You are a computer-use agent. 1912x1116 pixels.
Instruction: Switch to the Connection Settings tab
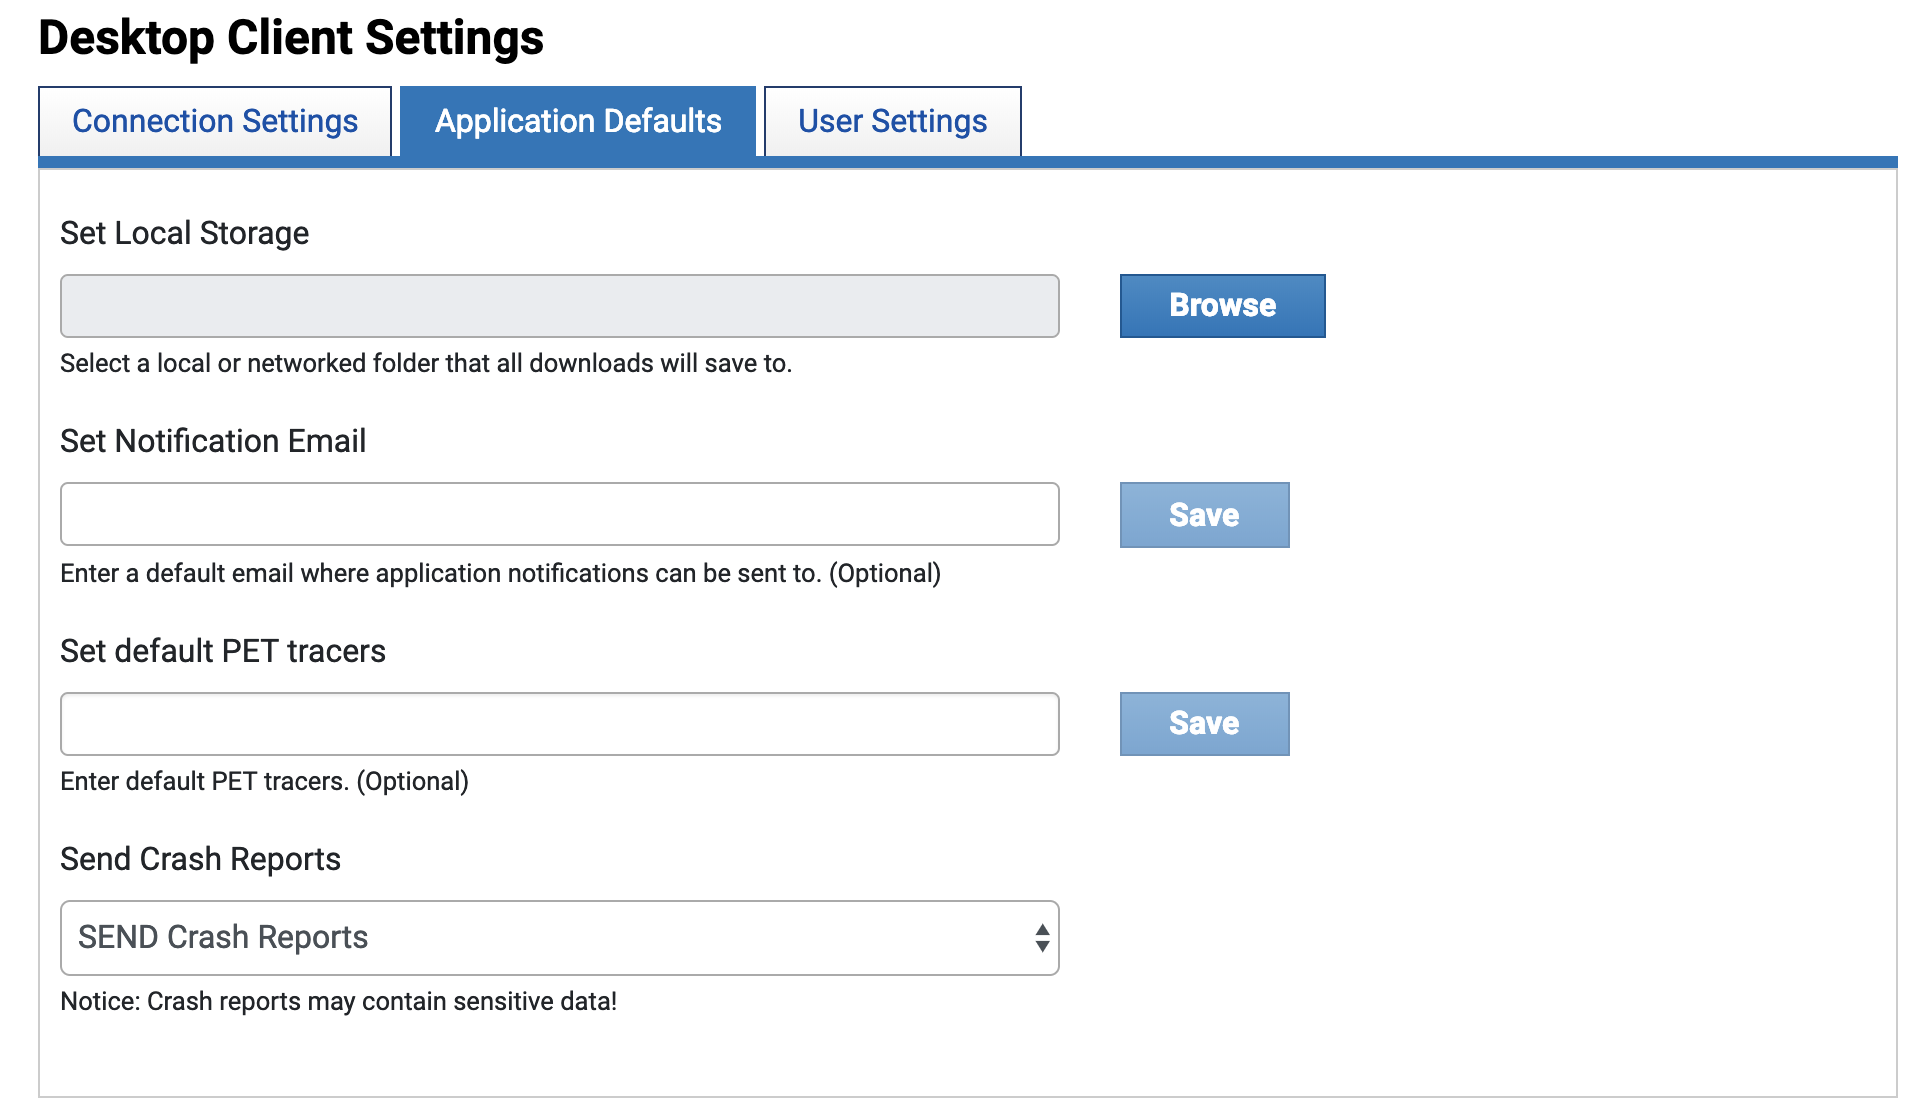coord(215,121)
